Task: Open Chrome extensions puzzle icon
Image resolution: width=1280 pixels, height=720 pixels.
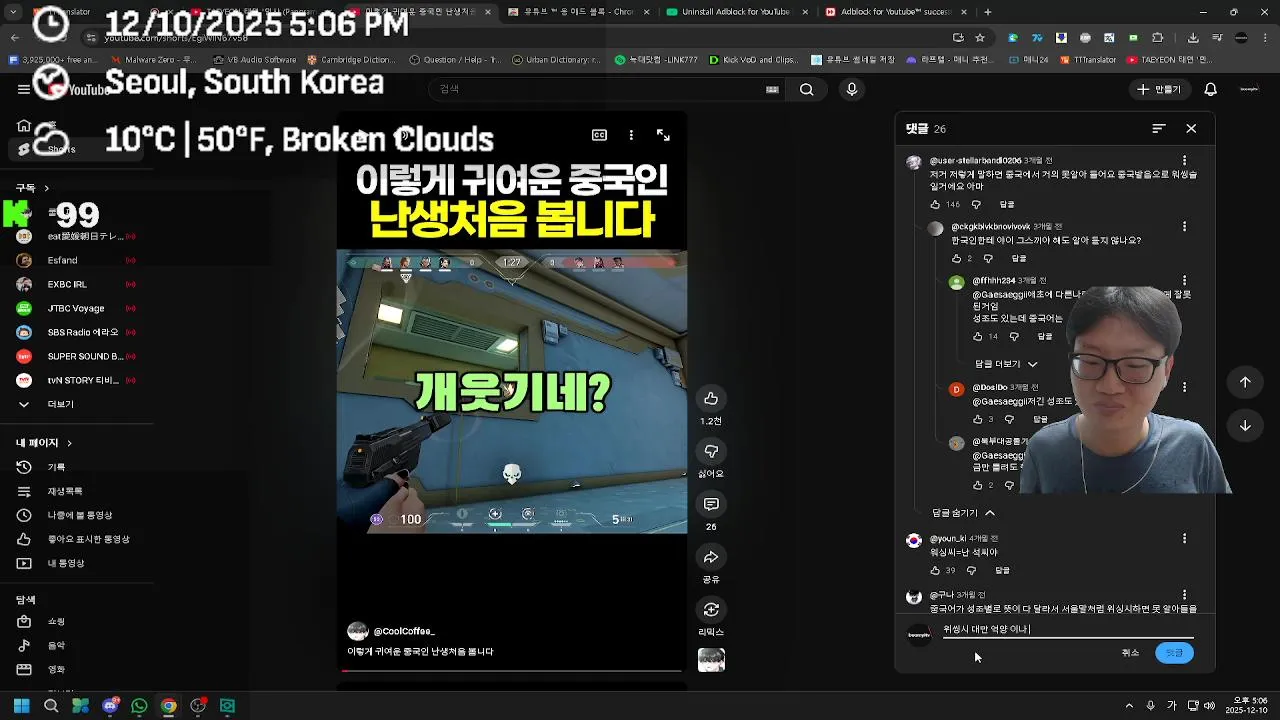Action: tap(1158, 37)
